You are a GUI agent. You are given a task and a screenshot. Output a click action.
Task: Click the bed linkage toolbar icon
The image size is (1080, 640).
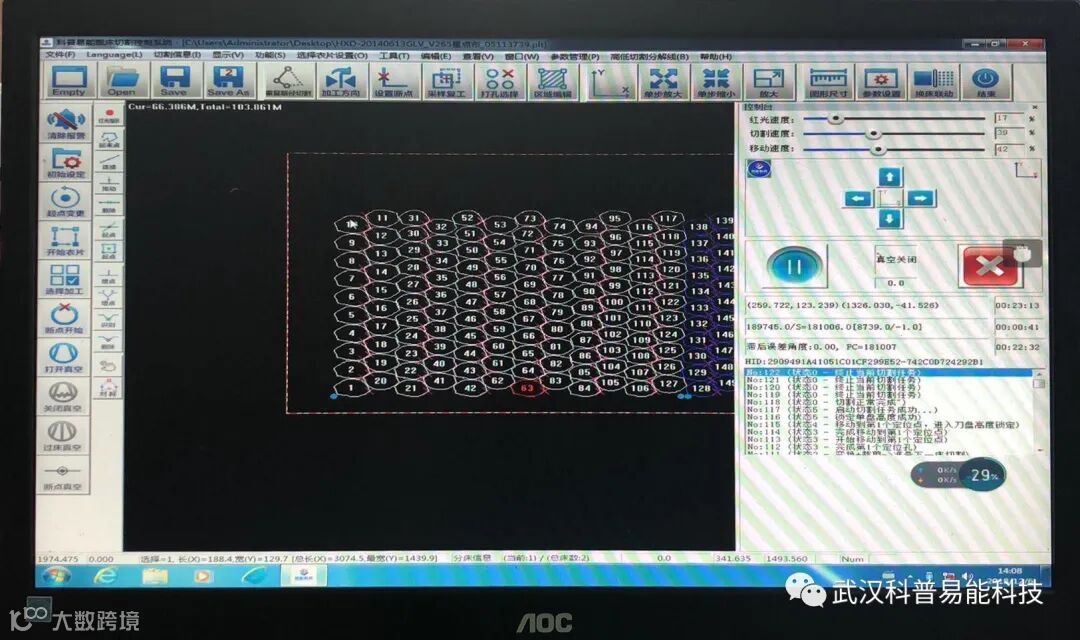coord(934,81)
